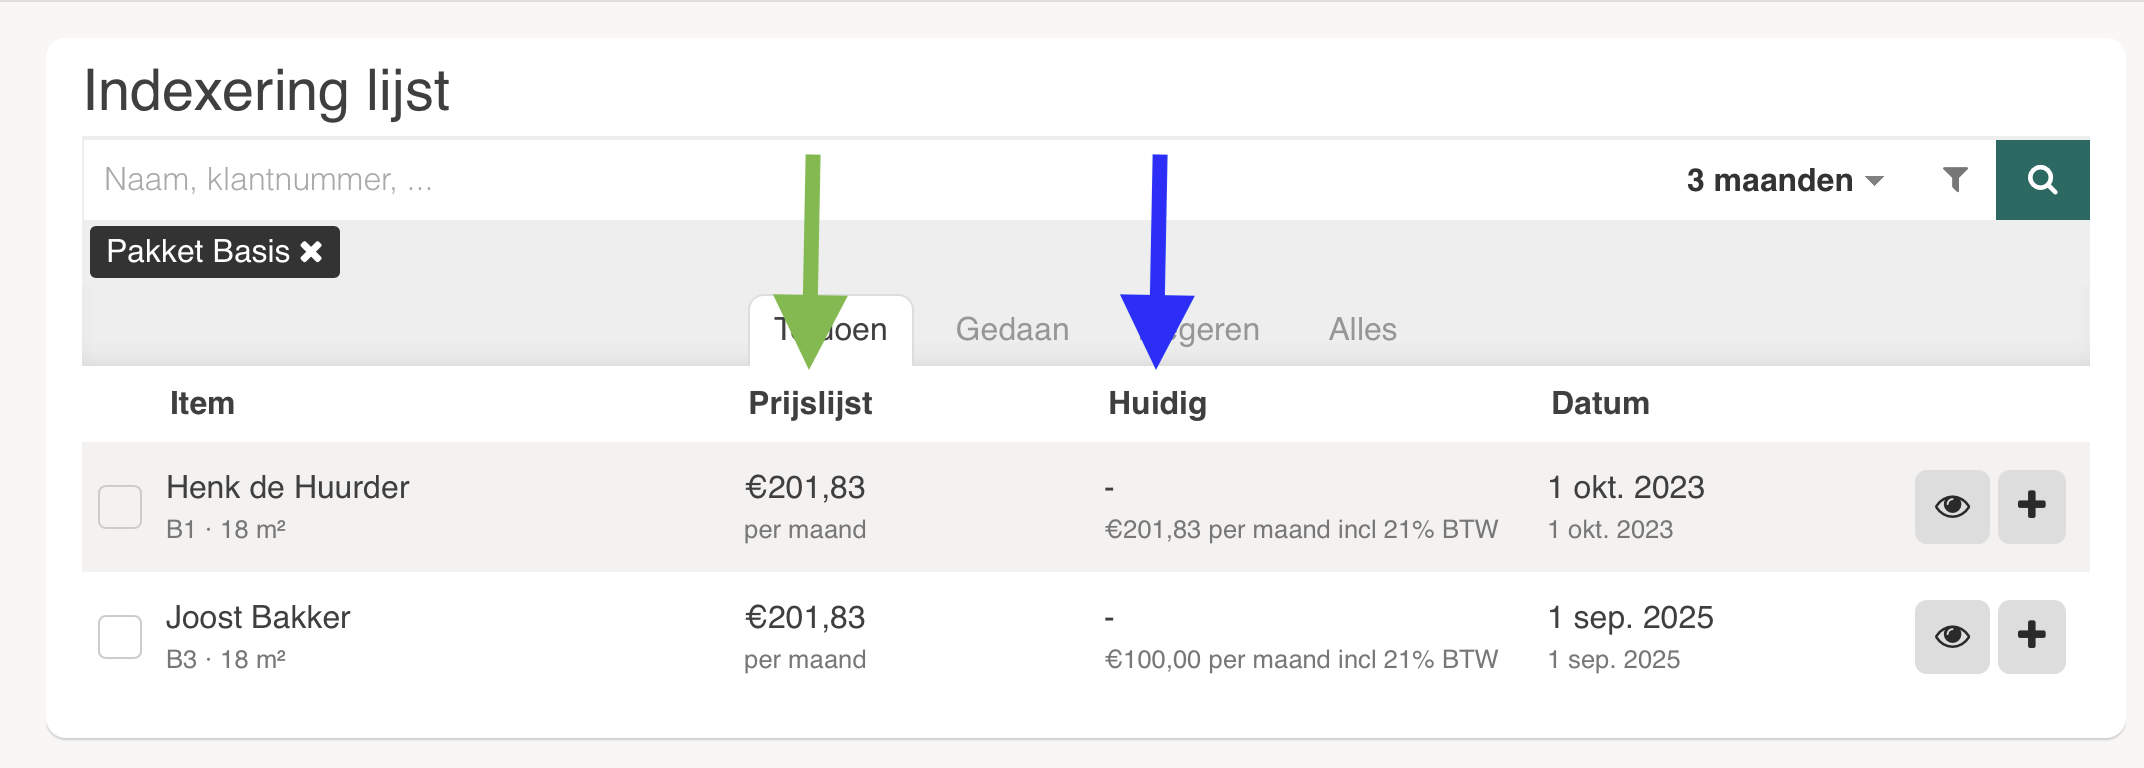Select the Joost Bakker checkbox
2144x768 pixels.
[120, 637]
